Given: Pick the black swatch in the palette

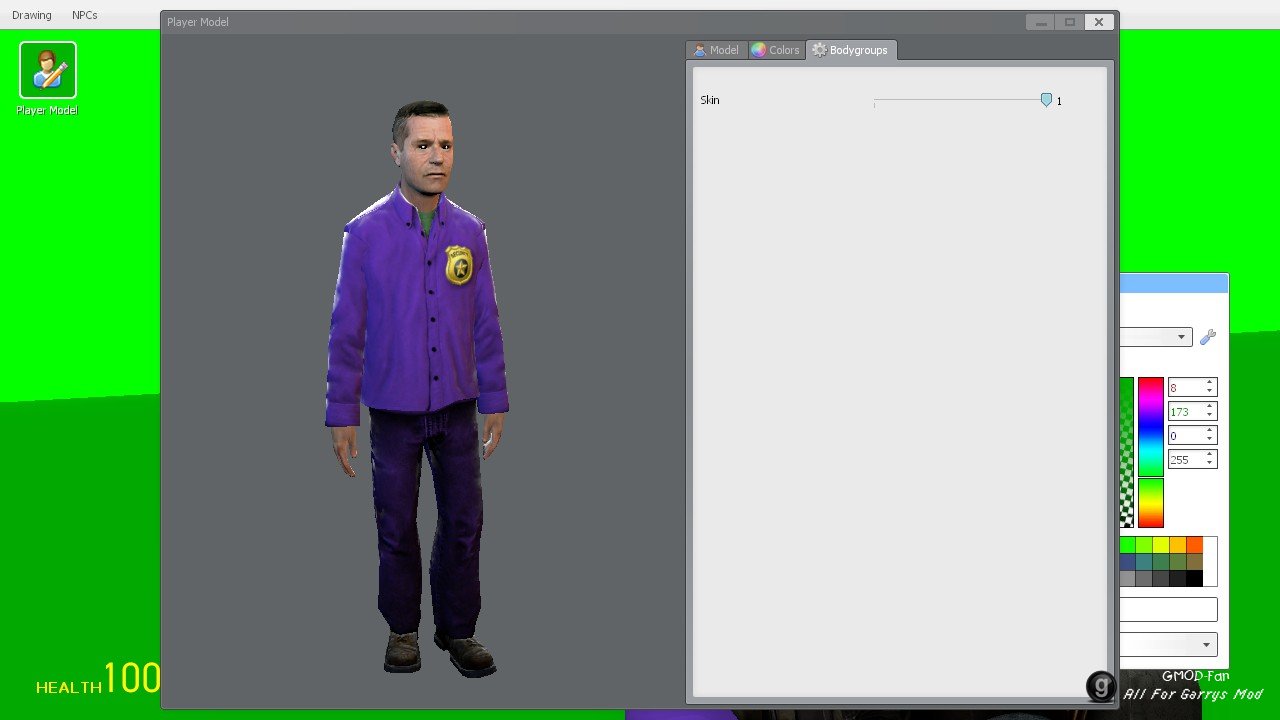Looking at the screenshot, I should (1194, 578).
